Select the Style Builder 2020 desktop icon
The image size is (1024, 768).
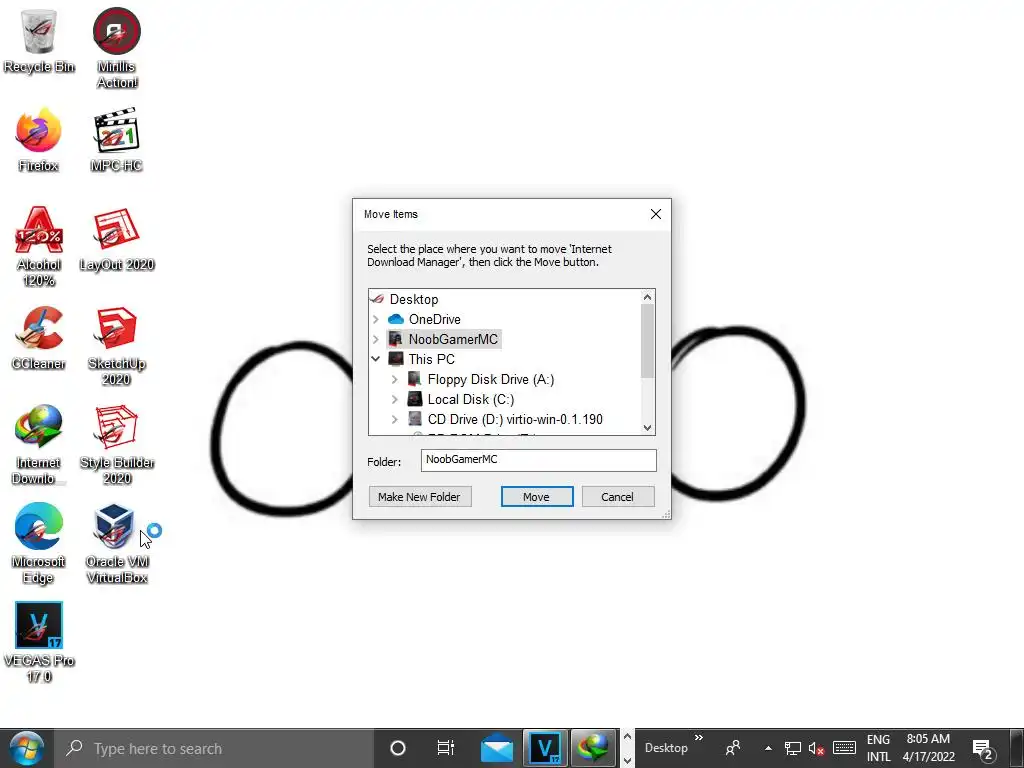[x=116, y=445]
